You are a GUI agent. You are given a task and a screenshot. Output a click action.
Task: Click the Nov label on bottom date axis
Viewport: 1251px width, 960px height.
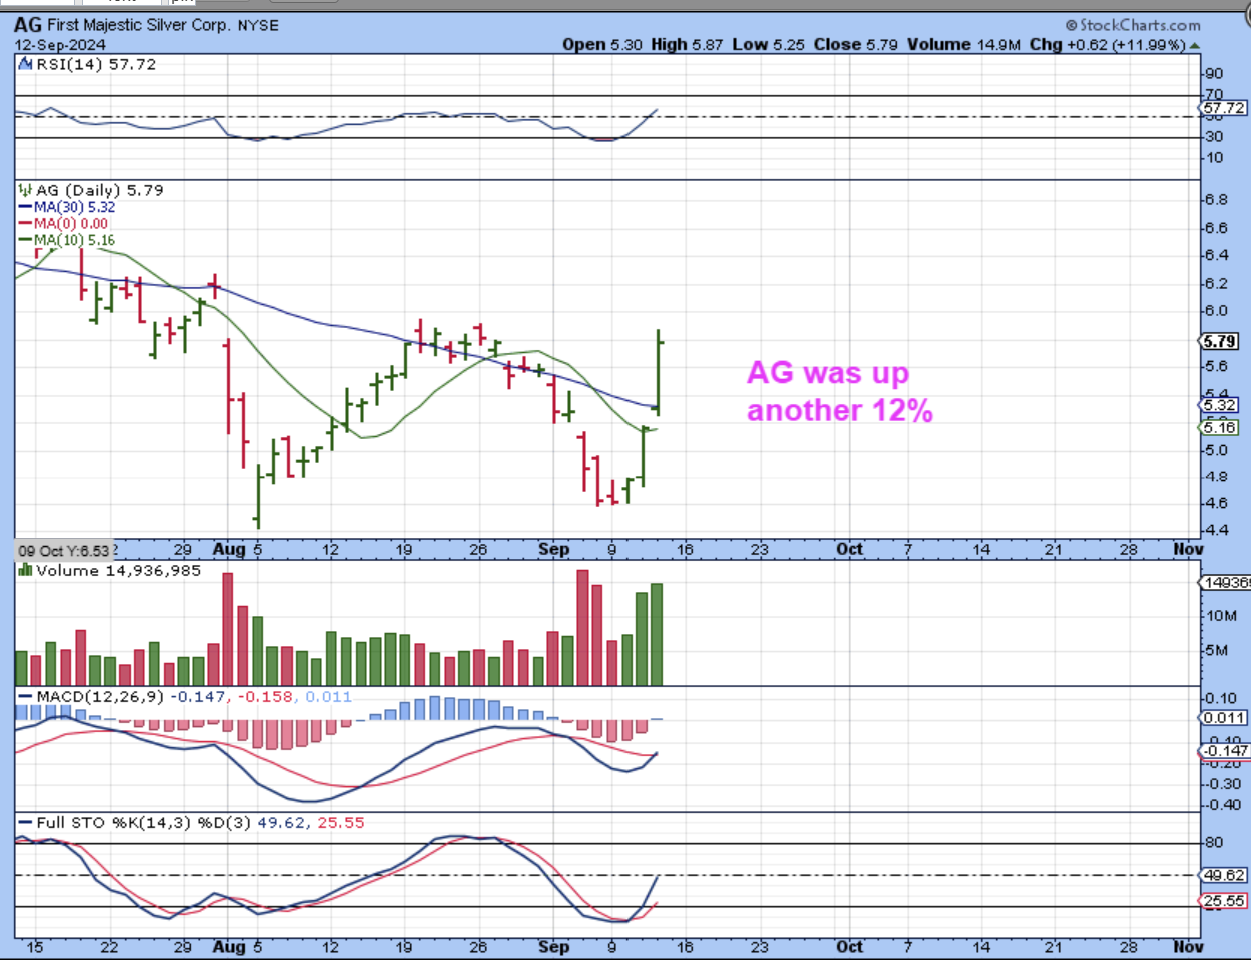[1188, 947]
